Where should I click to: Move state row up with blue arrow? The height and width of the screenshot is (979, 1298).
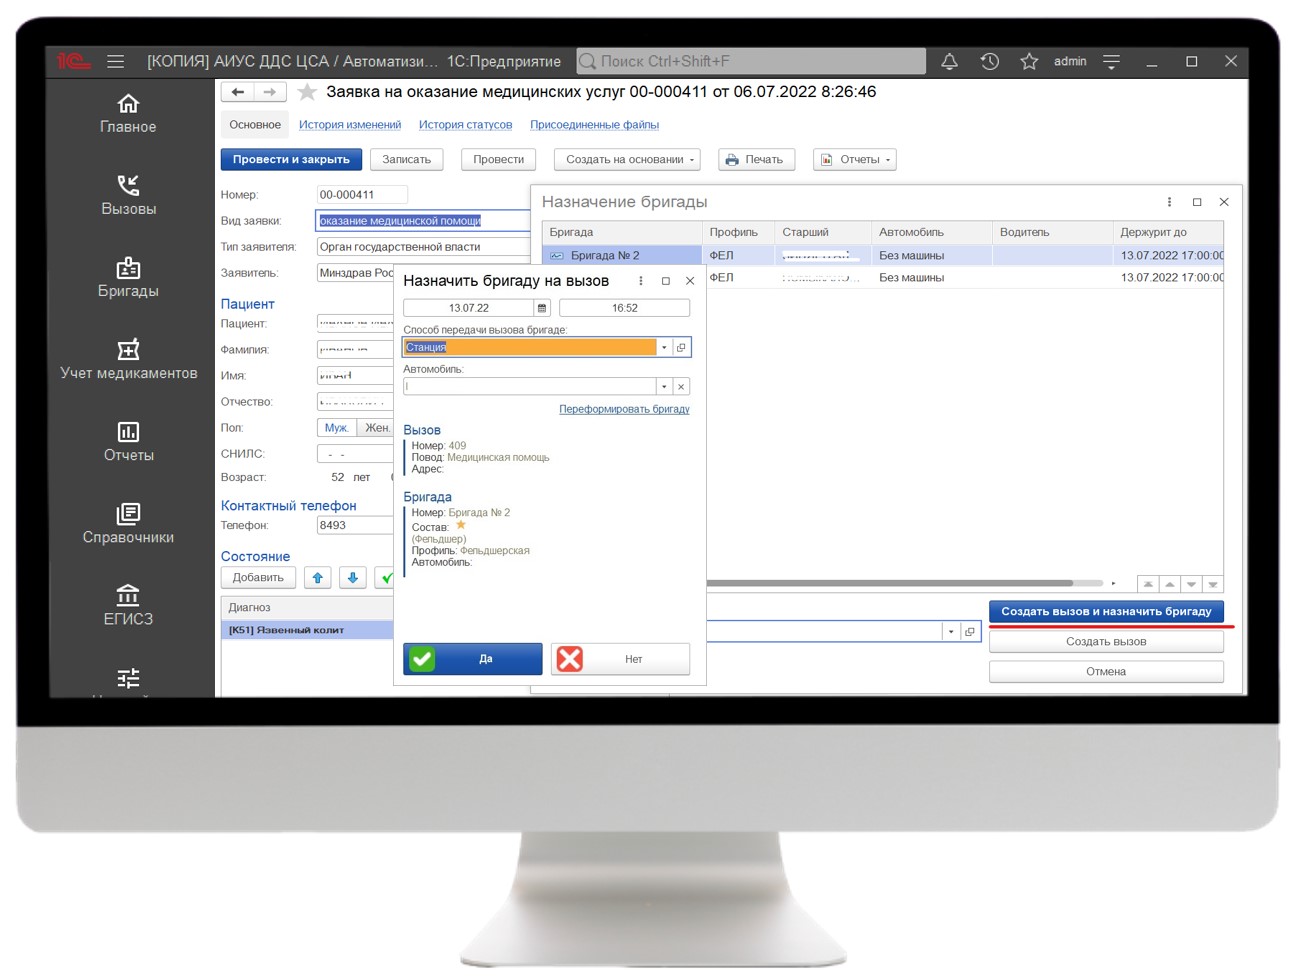(x=318, y=577)
